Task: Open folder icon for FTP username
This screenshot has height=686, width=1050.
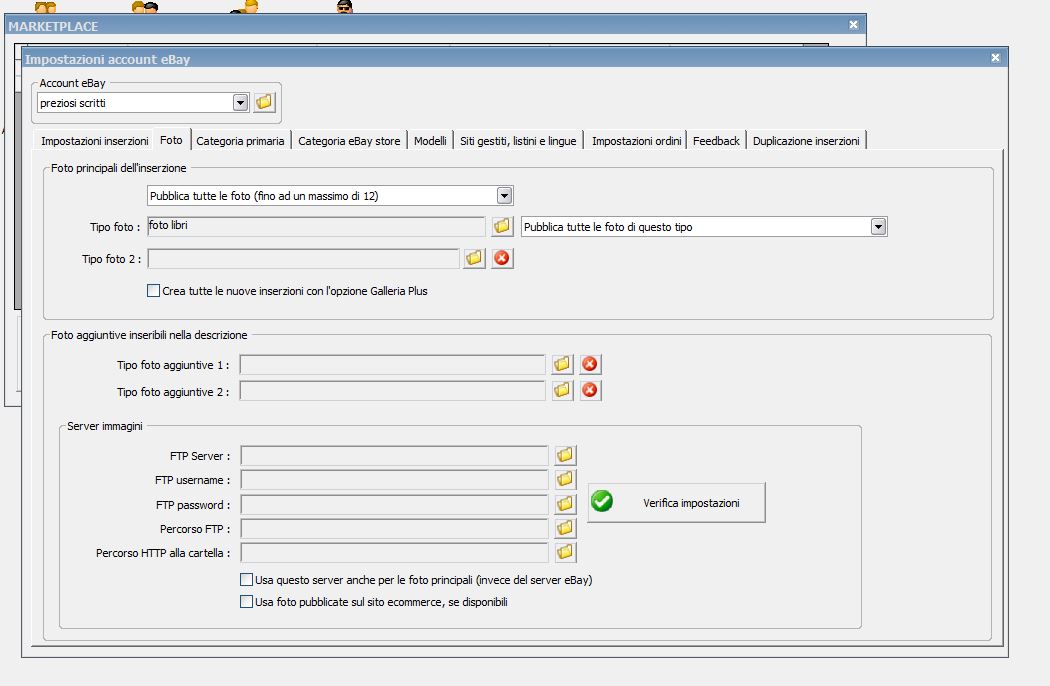Action: (x=565, y=479)
